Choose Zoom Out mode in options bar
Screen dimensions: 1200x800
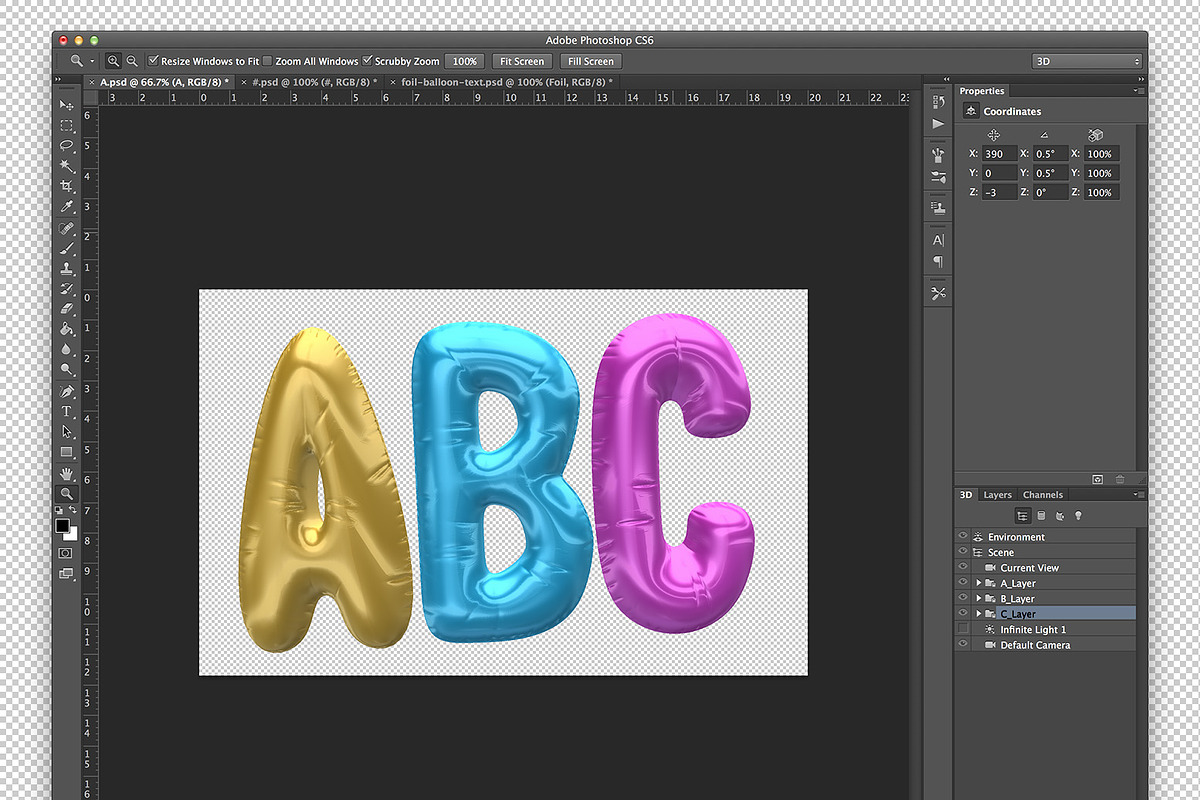[x=132, y=61]
